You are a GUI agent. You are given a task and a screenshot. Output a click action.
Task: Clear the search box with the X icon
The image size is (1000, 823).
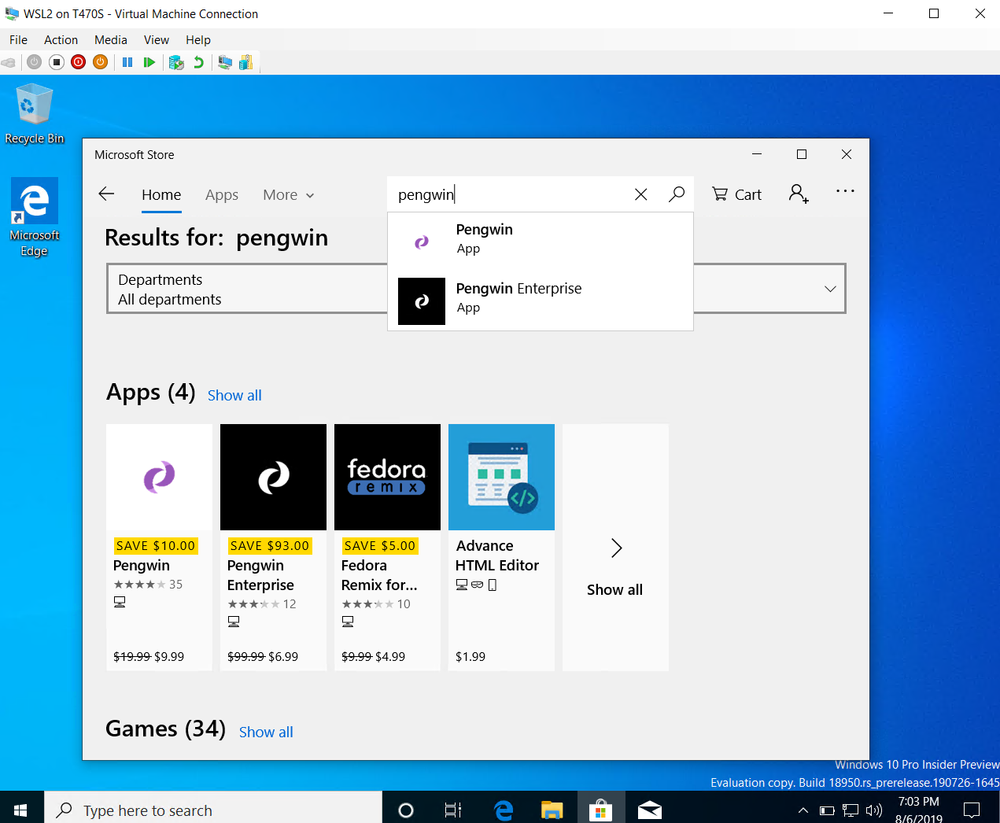point(641,194)
